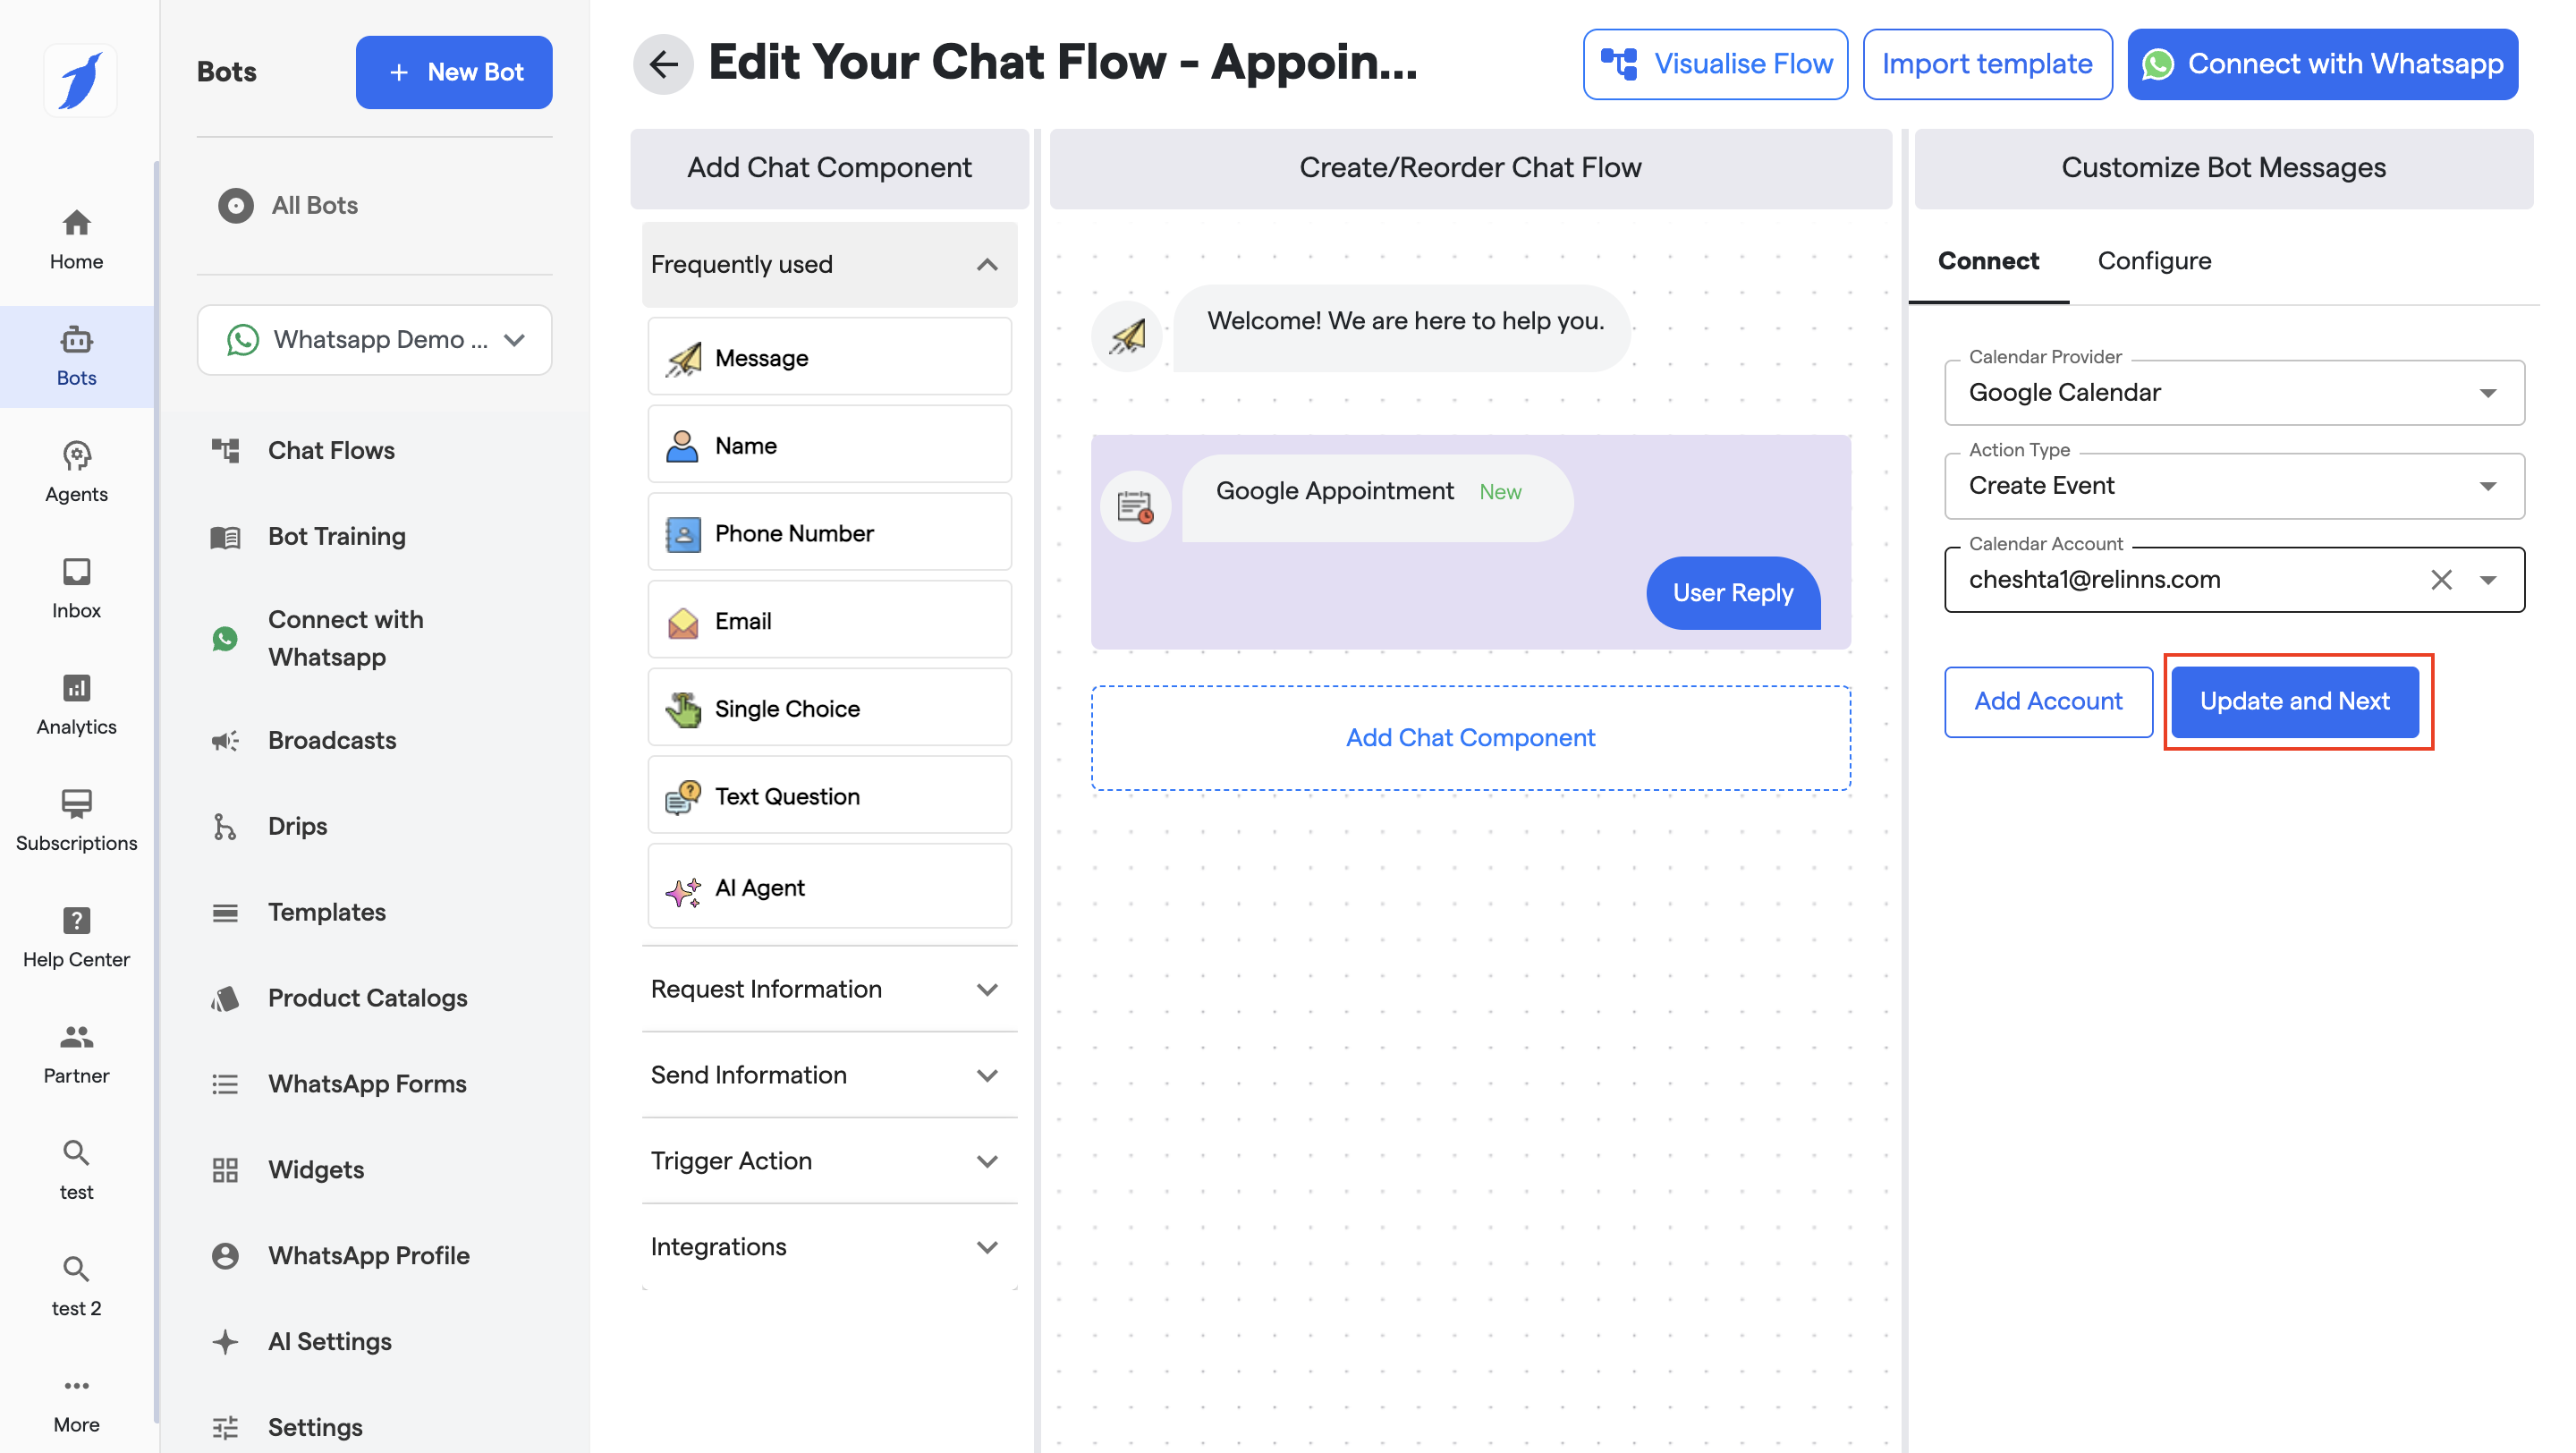
Task: Collapse the Frequently used section
Action: point(986,264)
